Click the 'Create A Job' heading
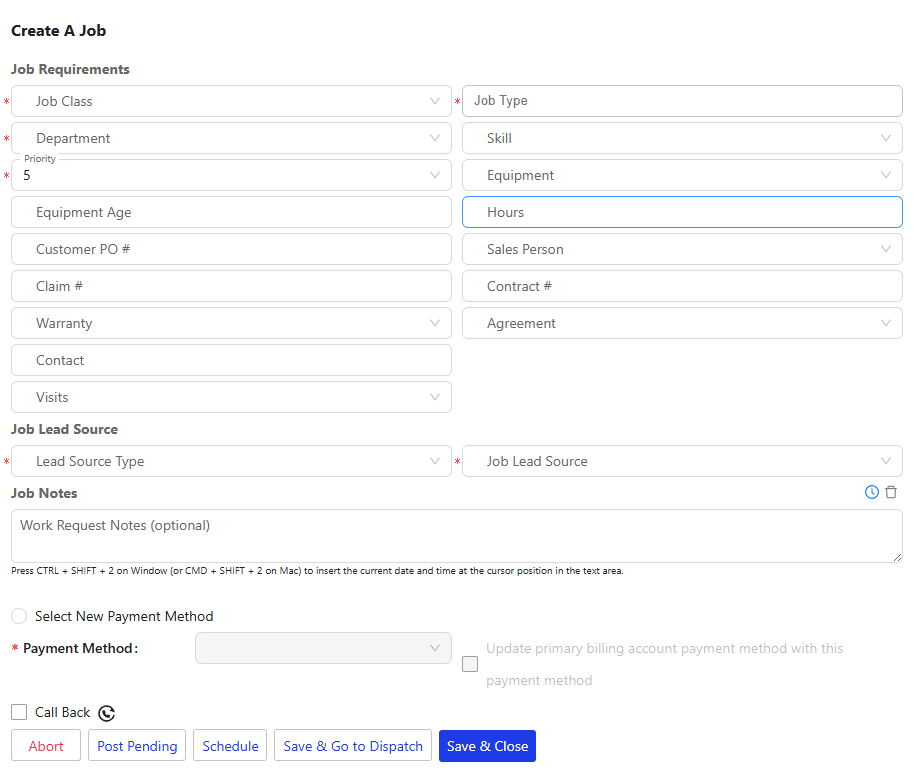 coord(58,31)
